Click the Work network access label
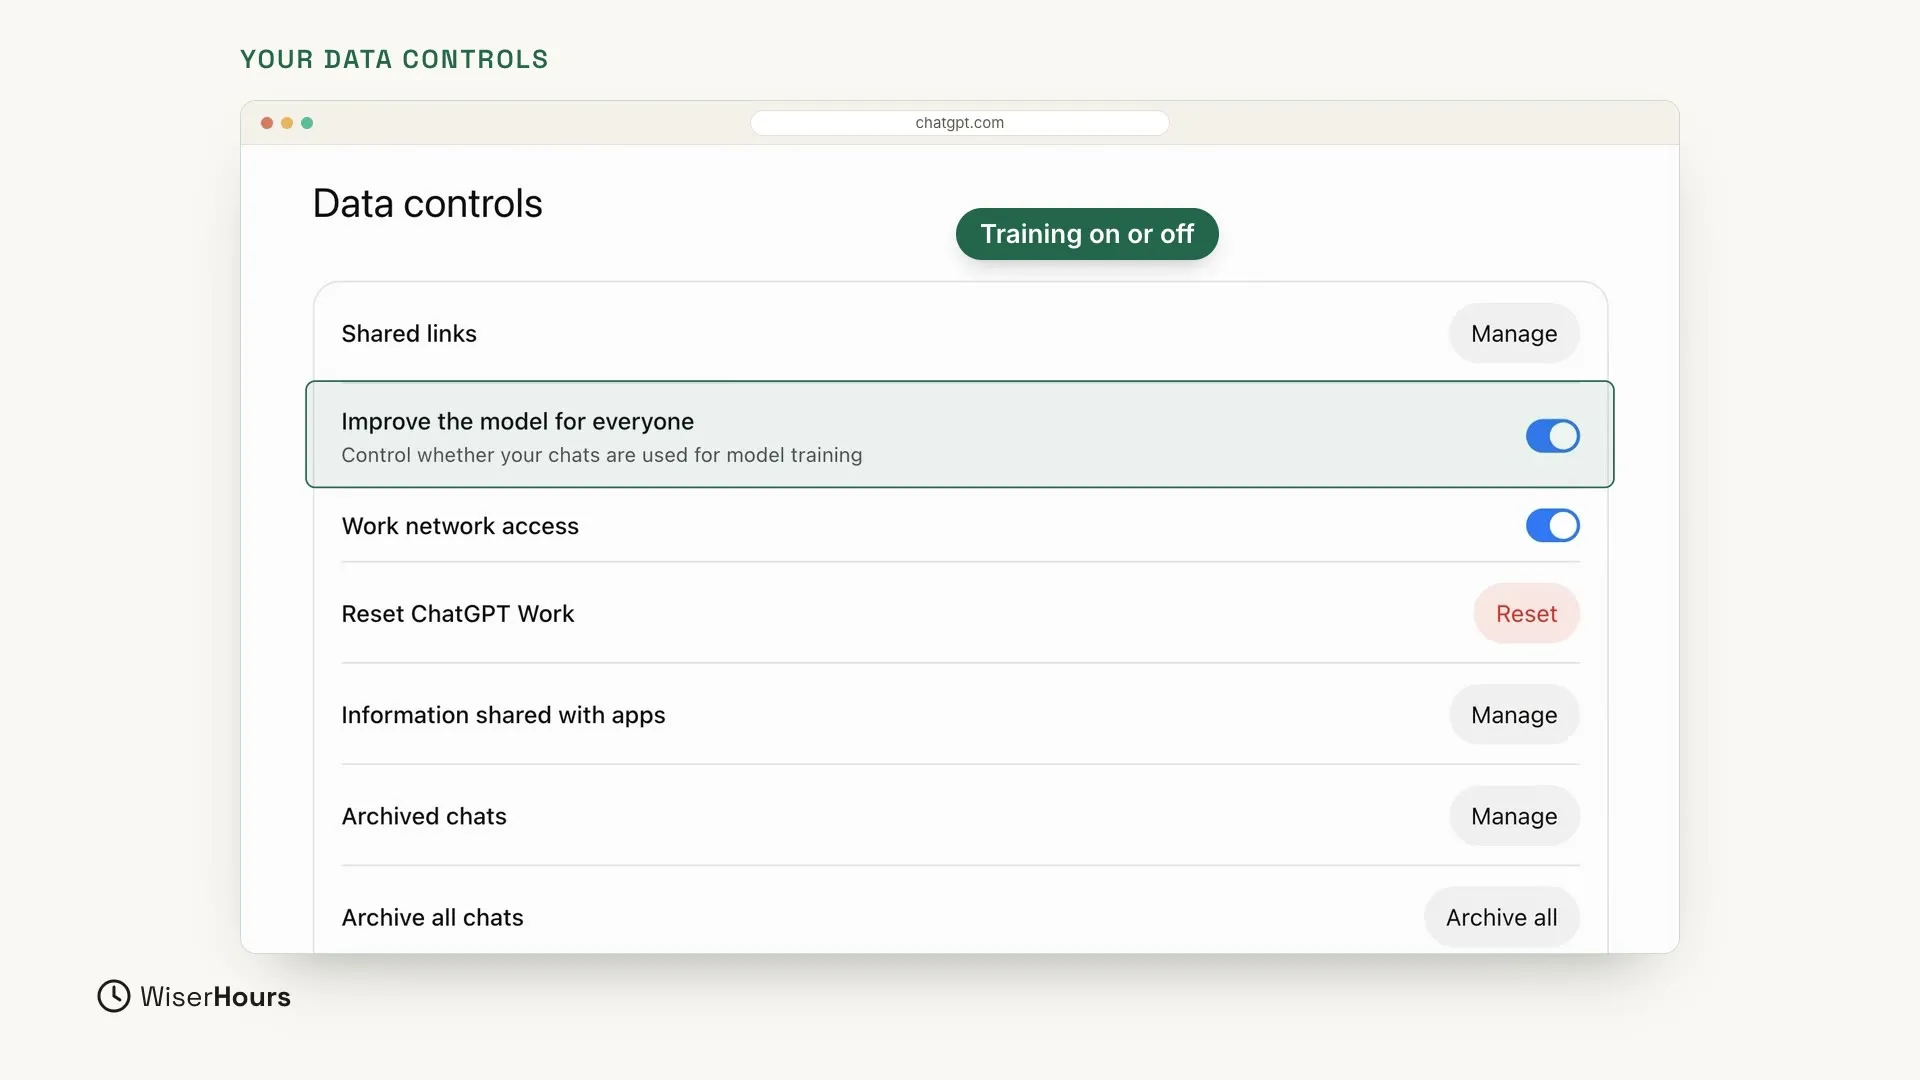1920x1080 pixels. coord(460,526)
